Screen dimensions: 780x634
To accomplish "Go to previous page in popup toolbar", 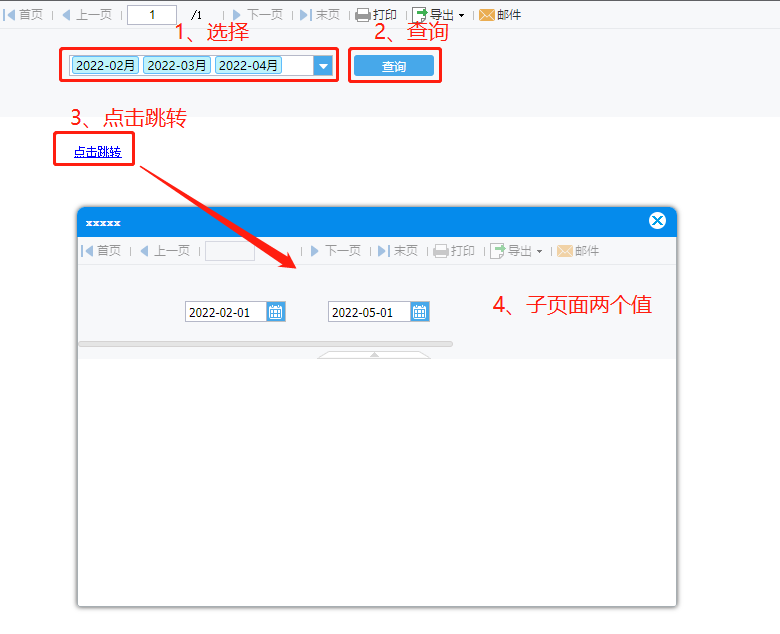I will coord(165,251).
